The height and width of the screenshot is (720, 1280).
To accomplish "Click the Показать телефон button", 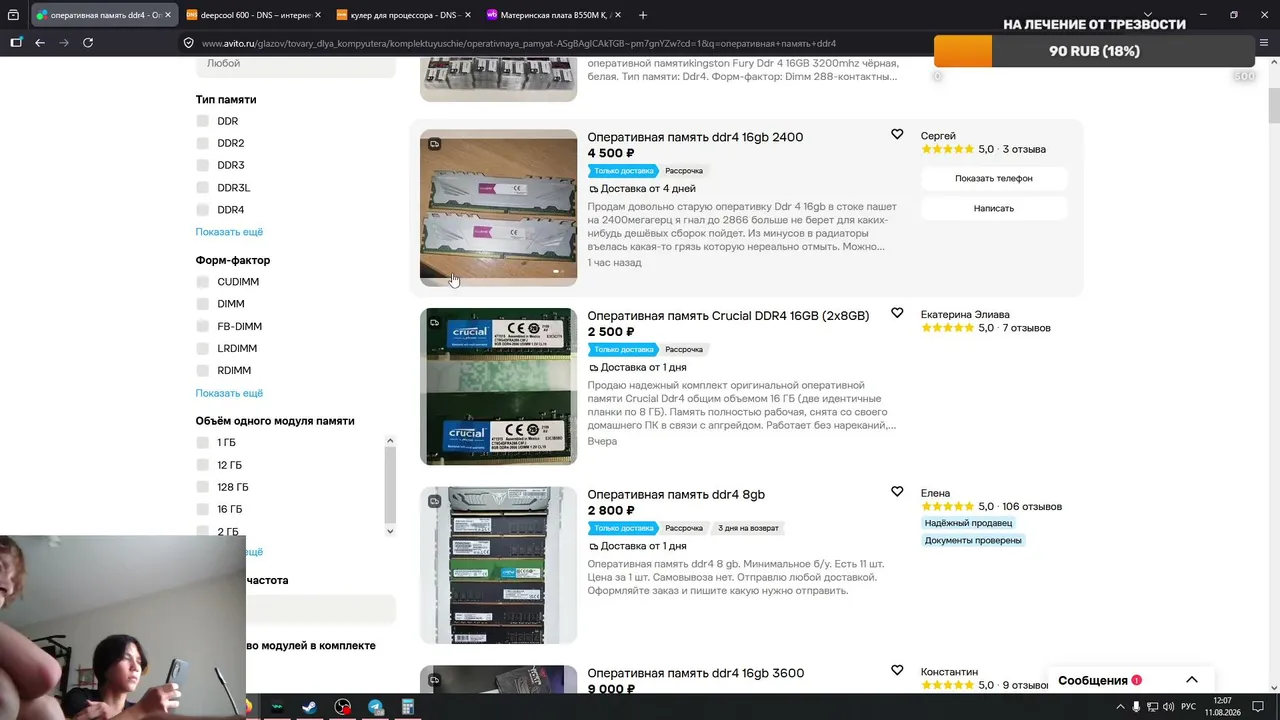I will click(x=994, y=178).
